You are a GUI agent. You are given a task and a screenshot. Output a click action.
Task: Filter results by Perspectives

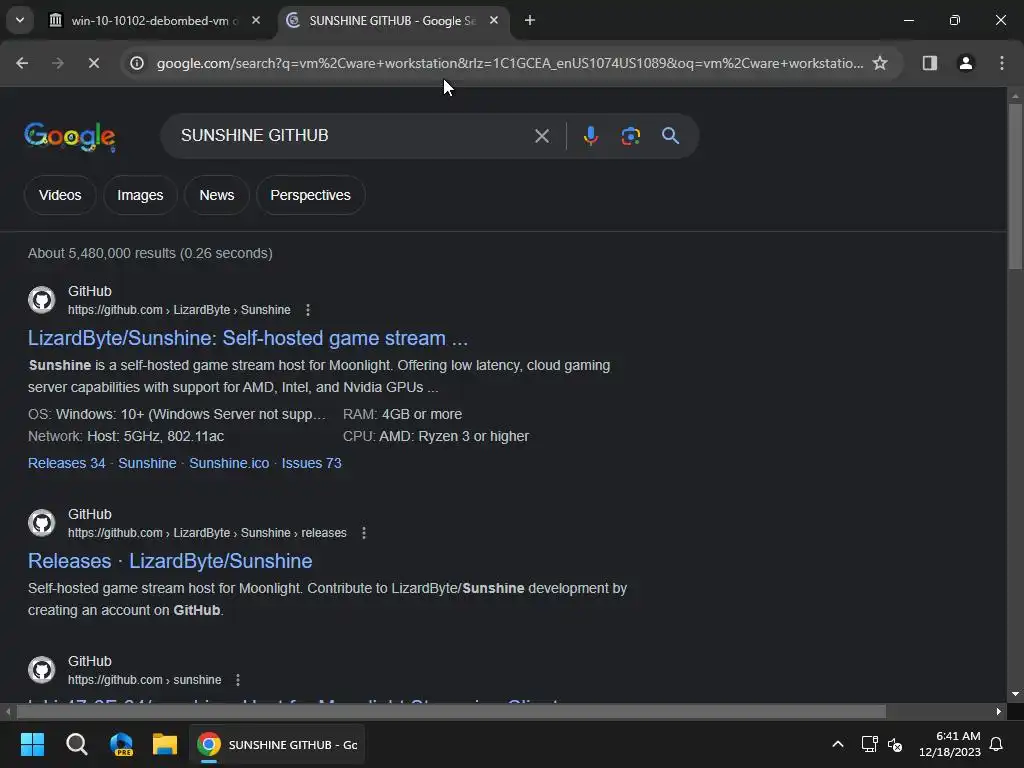(x=310, y=195)
